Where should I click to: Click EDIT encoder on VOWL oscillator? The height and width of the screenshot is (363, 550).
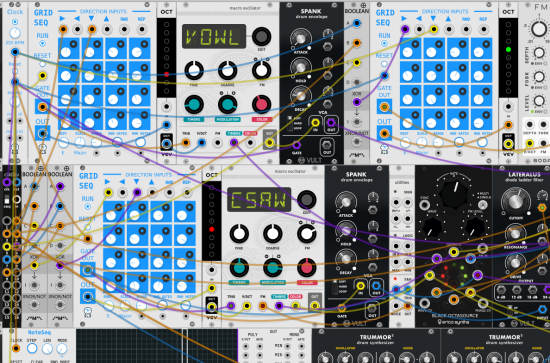[x=261, y=36]
